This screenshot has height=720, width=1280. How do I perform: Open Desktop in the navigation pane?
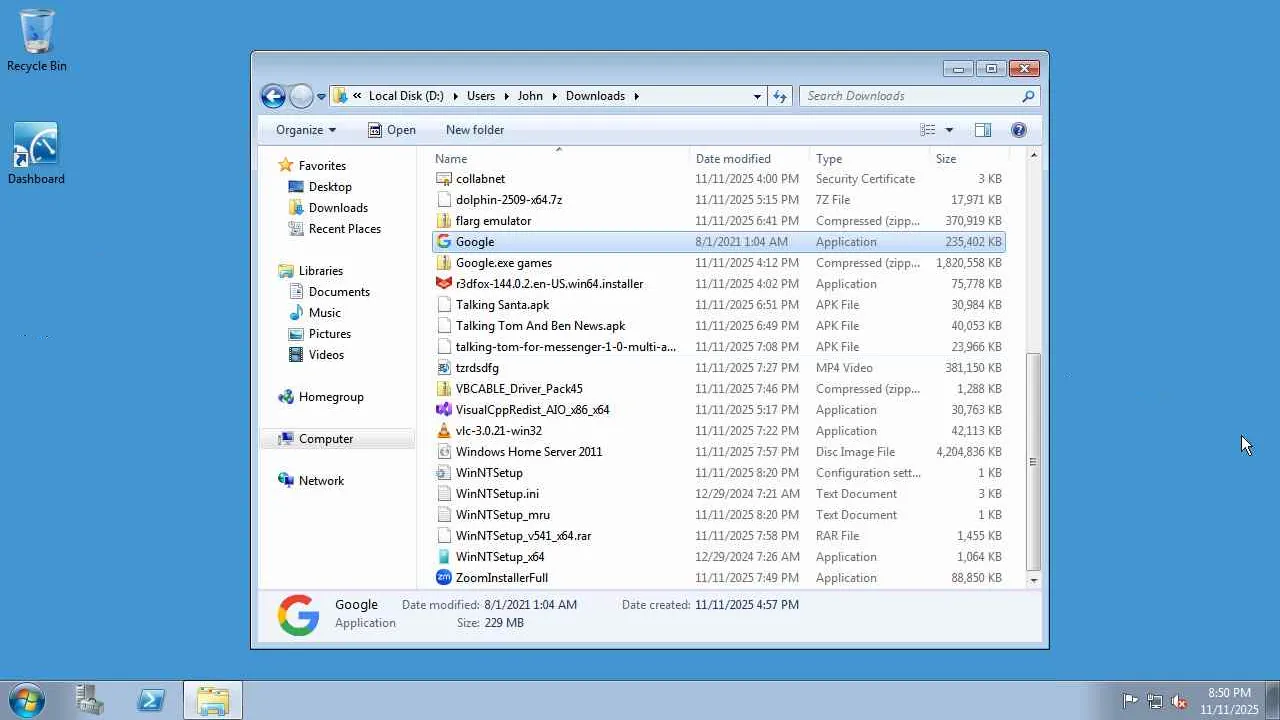(330, 187)
